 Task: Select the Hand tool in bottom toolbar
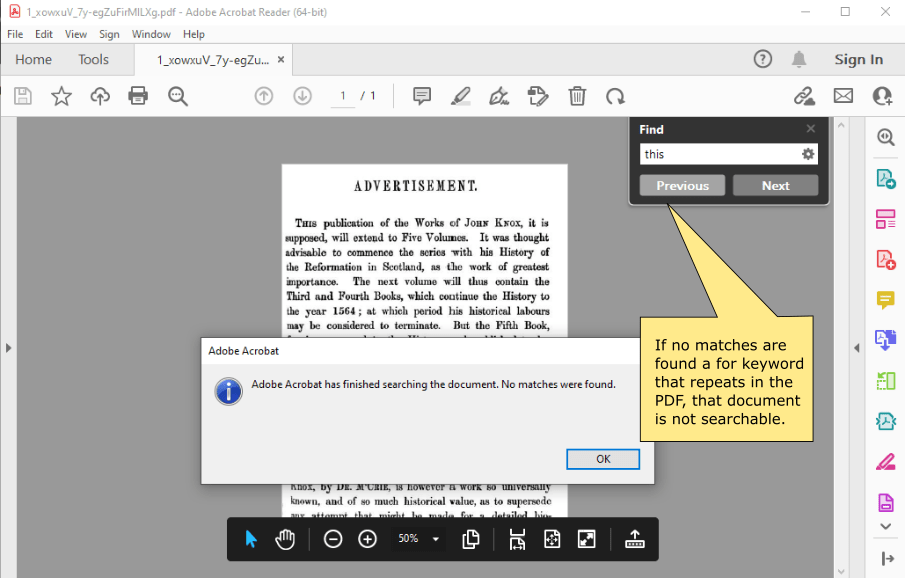285,538
